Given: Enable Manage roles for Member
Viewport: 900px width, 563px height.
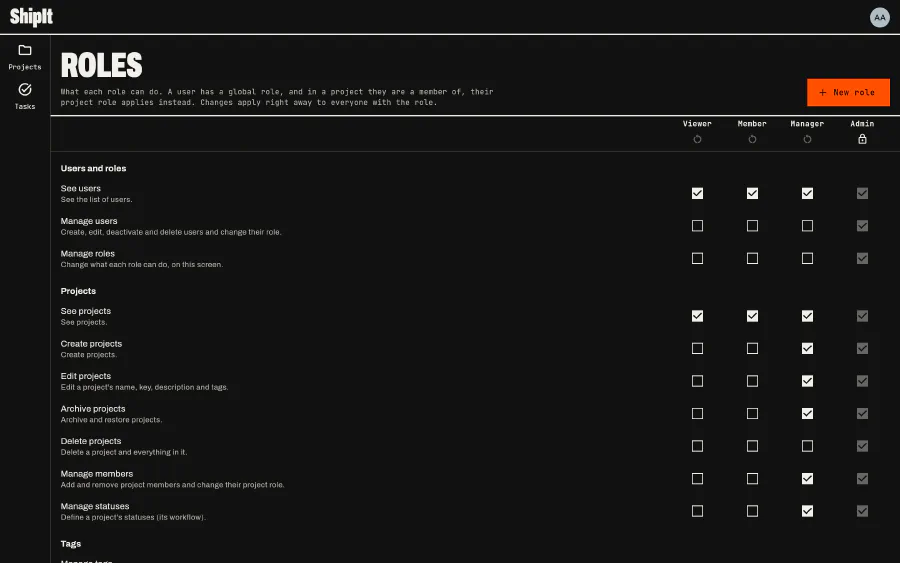Looking at the screenshot, I should (x=752, y=259).
